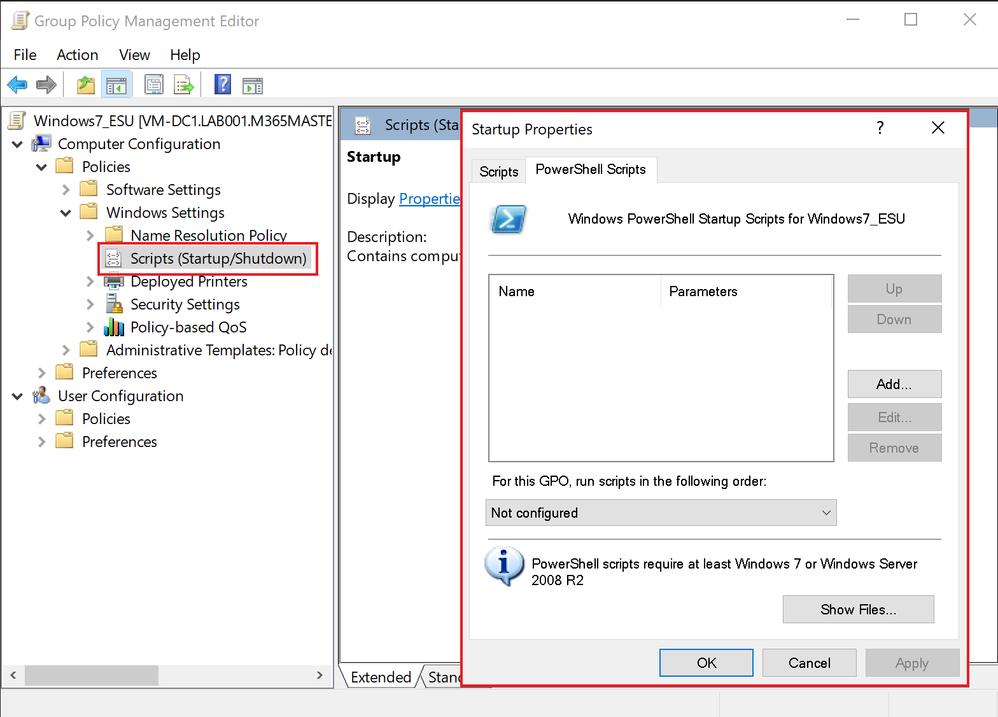This screenshot has height=717, width=998.
Task: Click the Apply button
Action: coord(912,663)
